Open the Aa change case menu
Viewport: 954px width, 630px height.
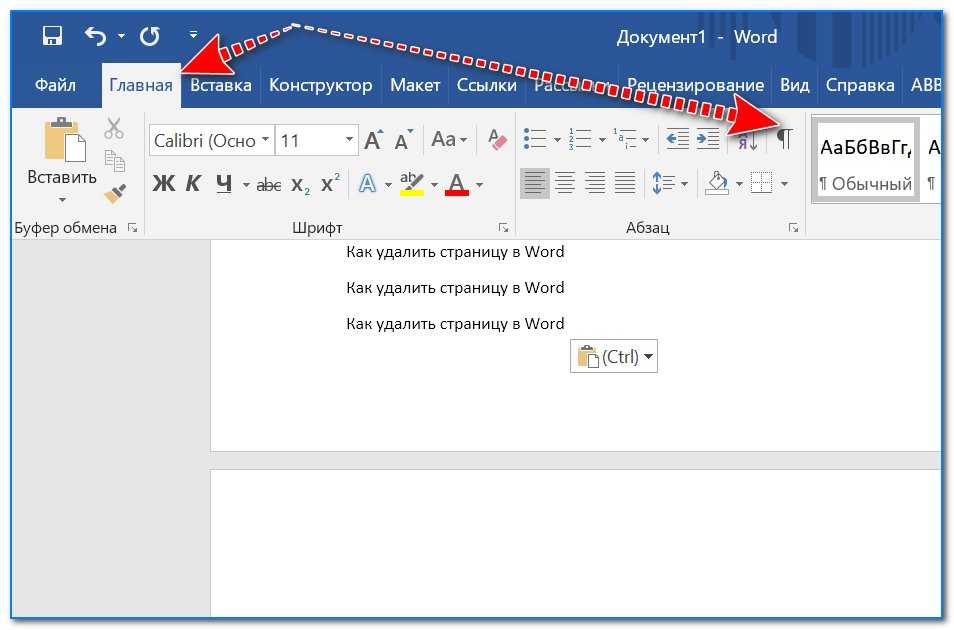tap(449, 140)
